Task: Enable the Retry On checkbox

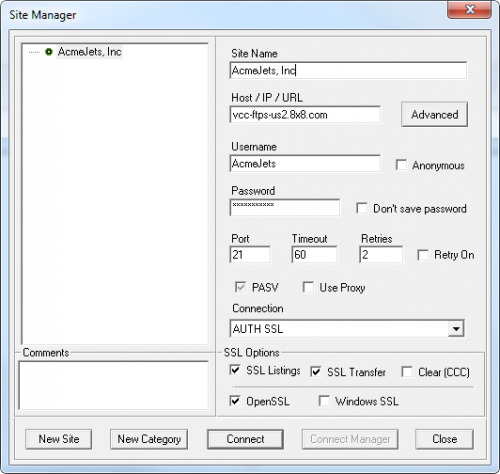Action: coord(423,255)
